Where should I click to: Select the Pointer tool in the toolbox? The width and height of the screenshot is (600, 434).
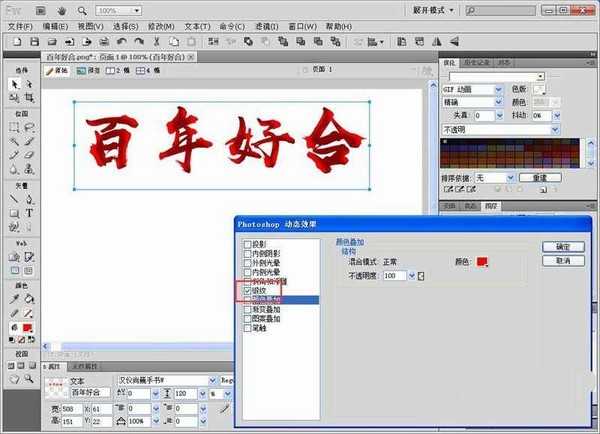15,85
